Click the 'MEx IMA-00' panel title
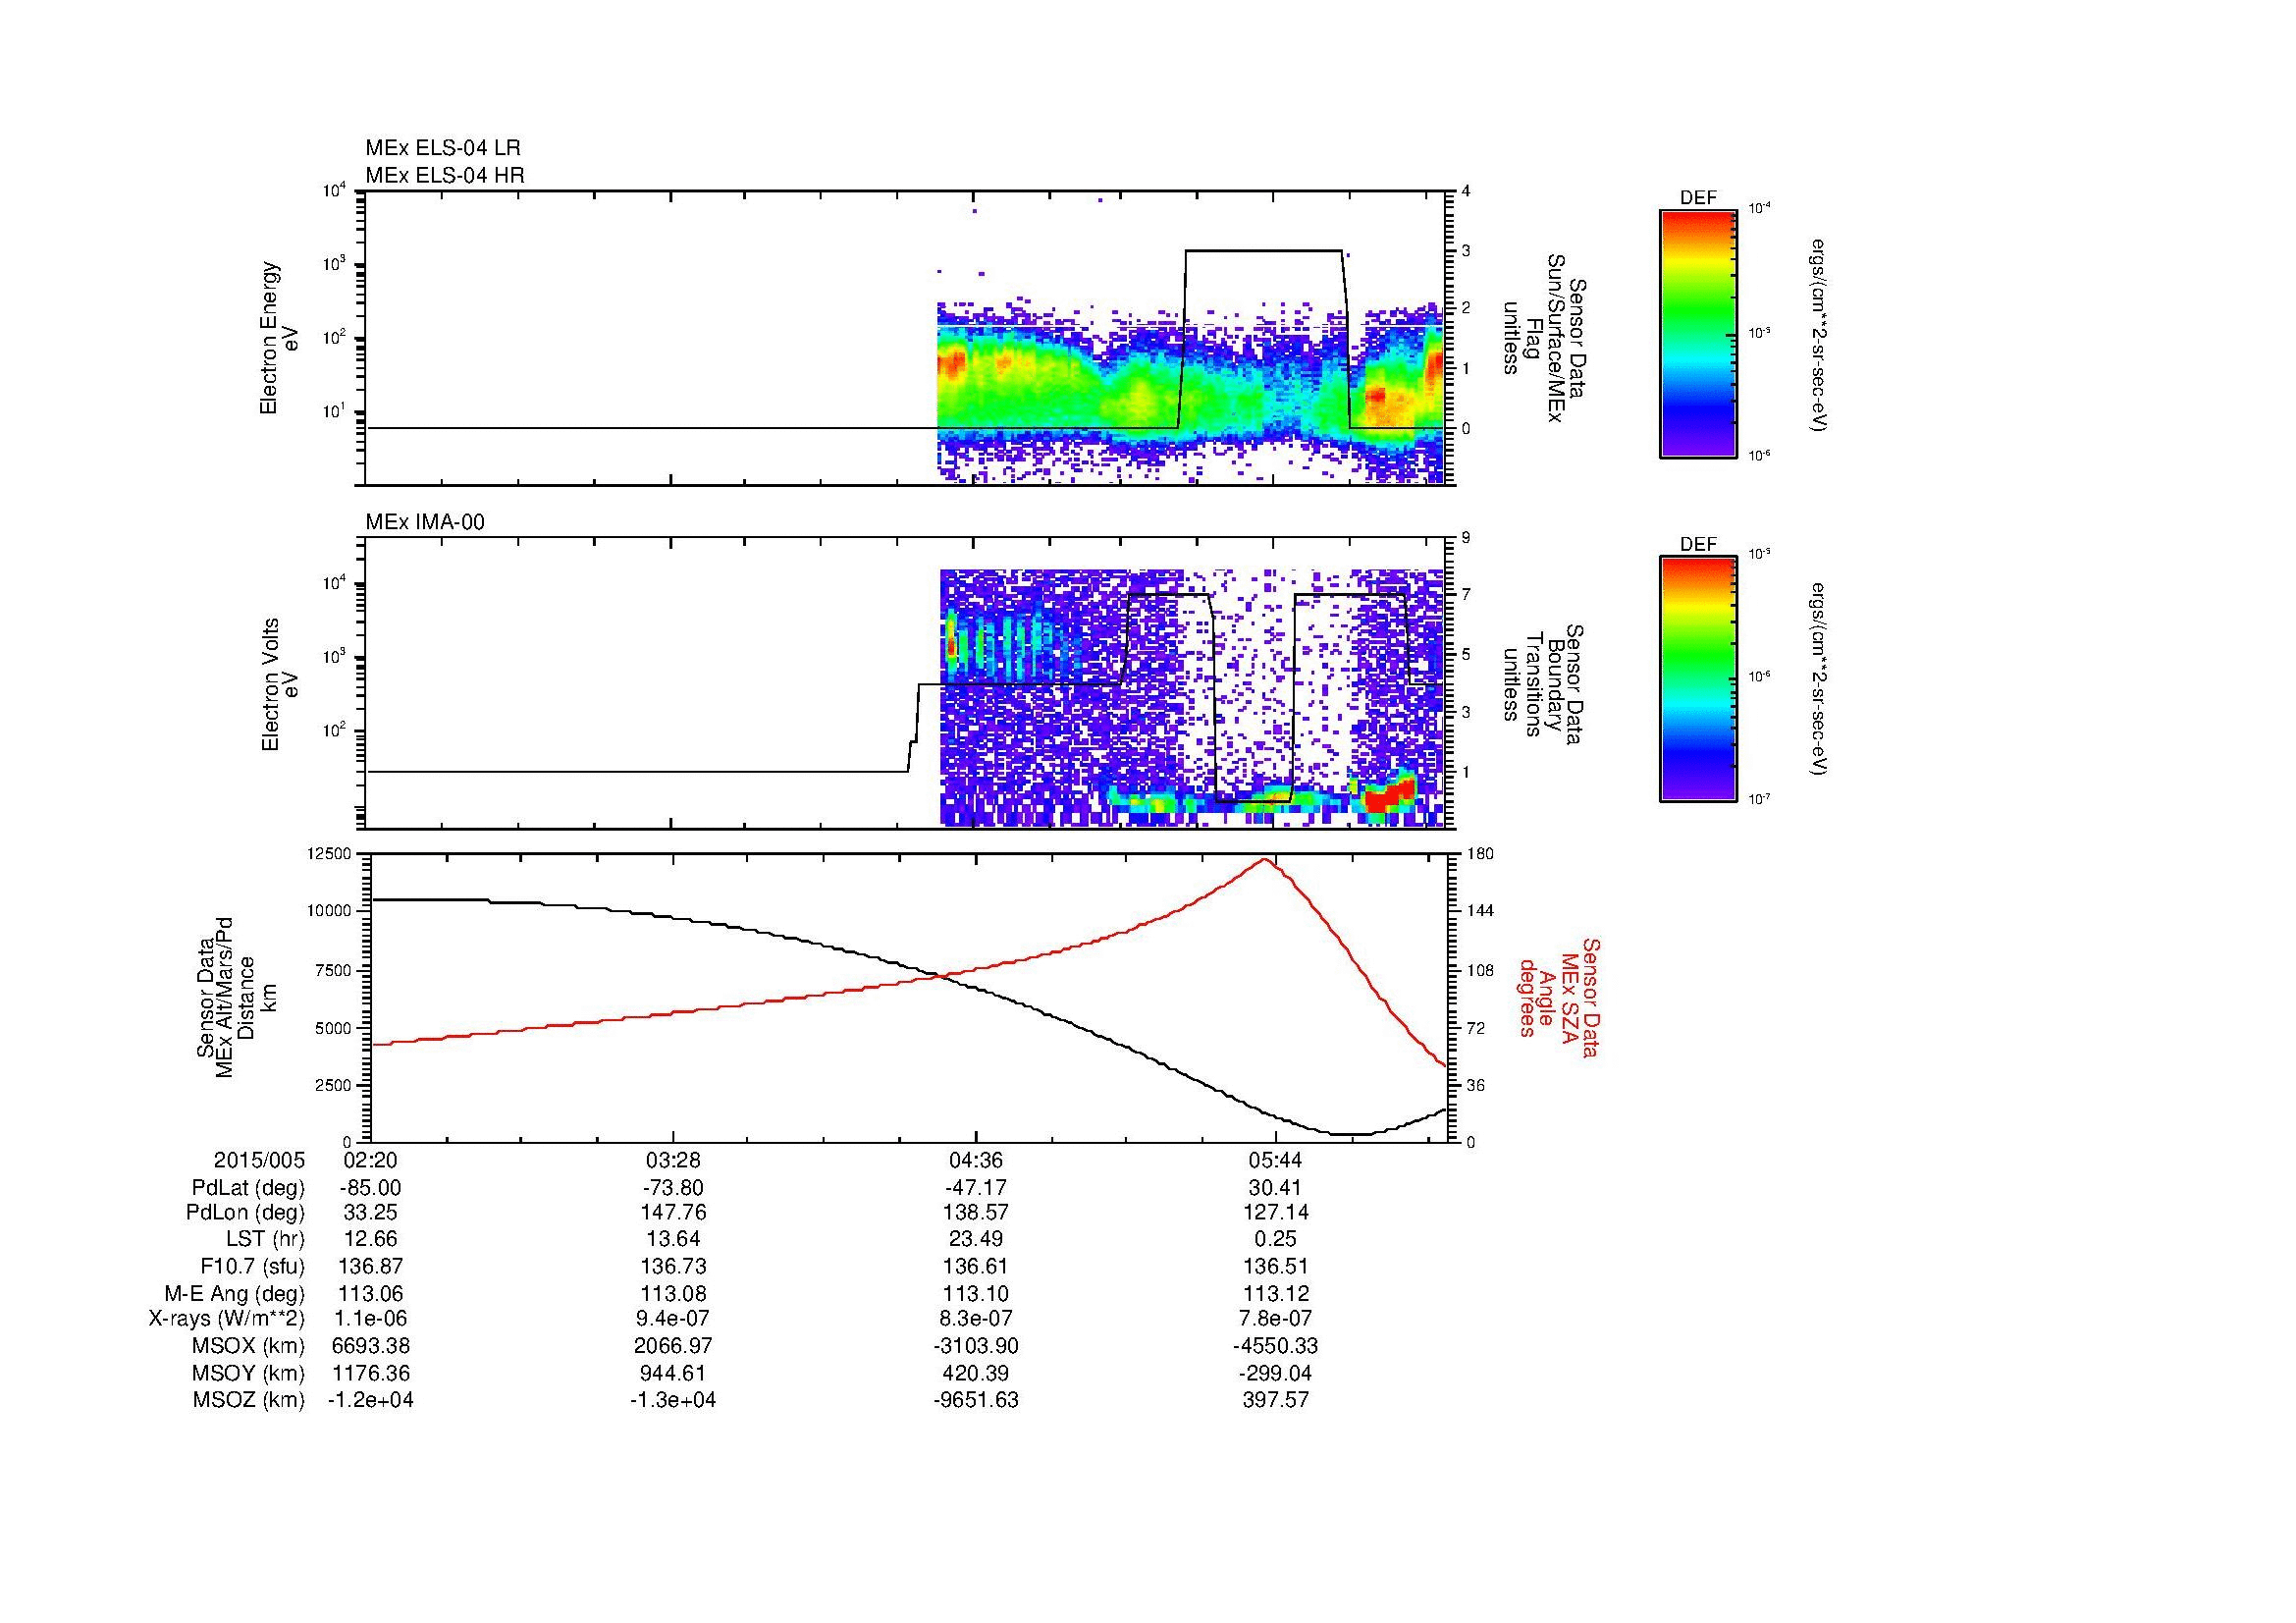2296x1623 pixels. coord(425,522)
